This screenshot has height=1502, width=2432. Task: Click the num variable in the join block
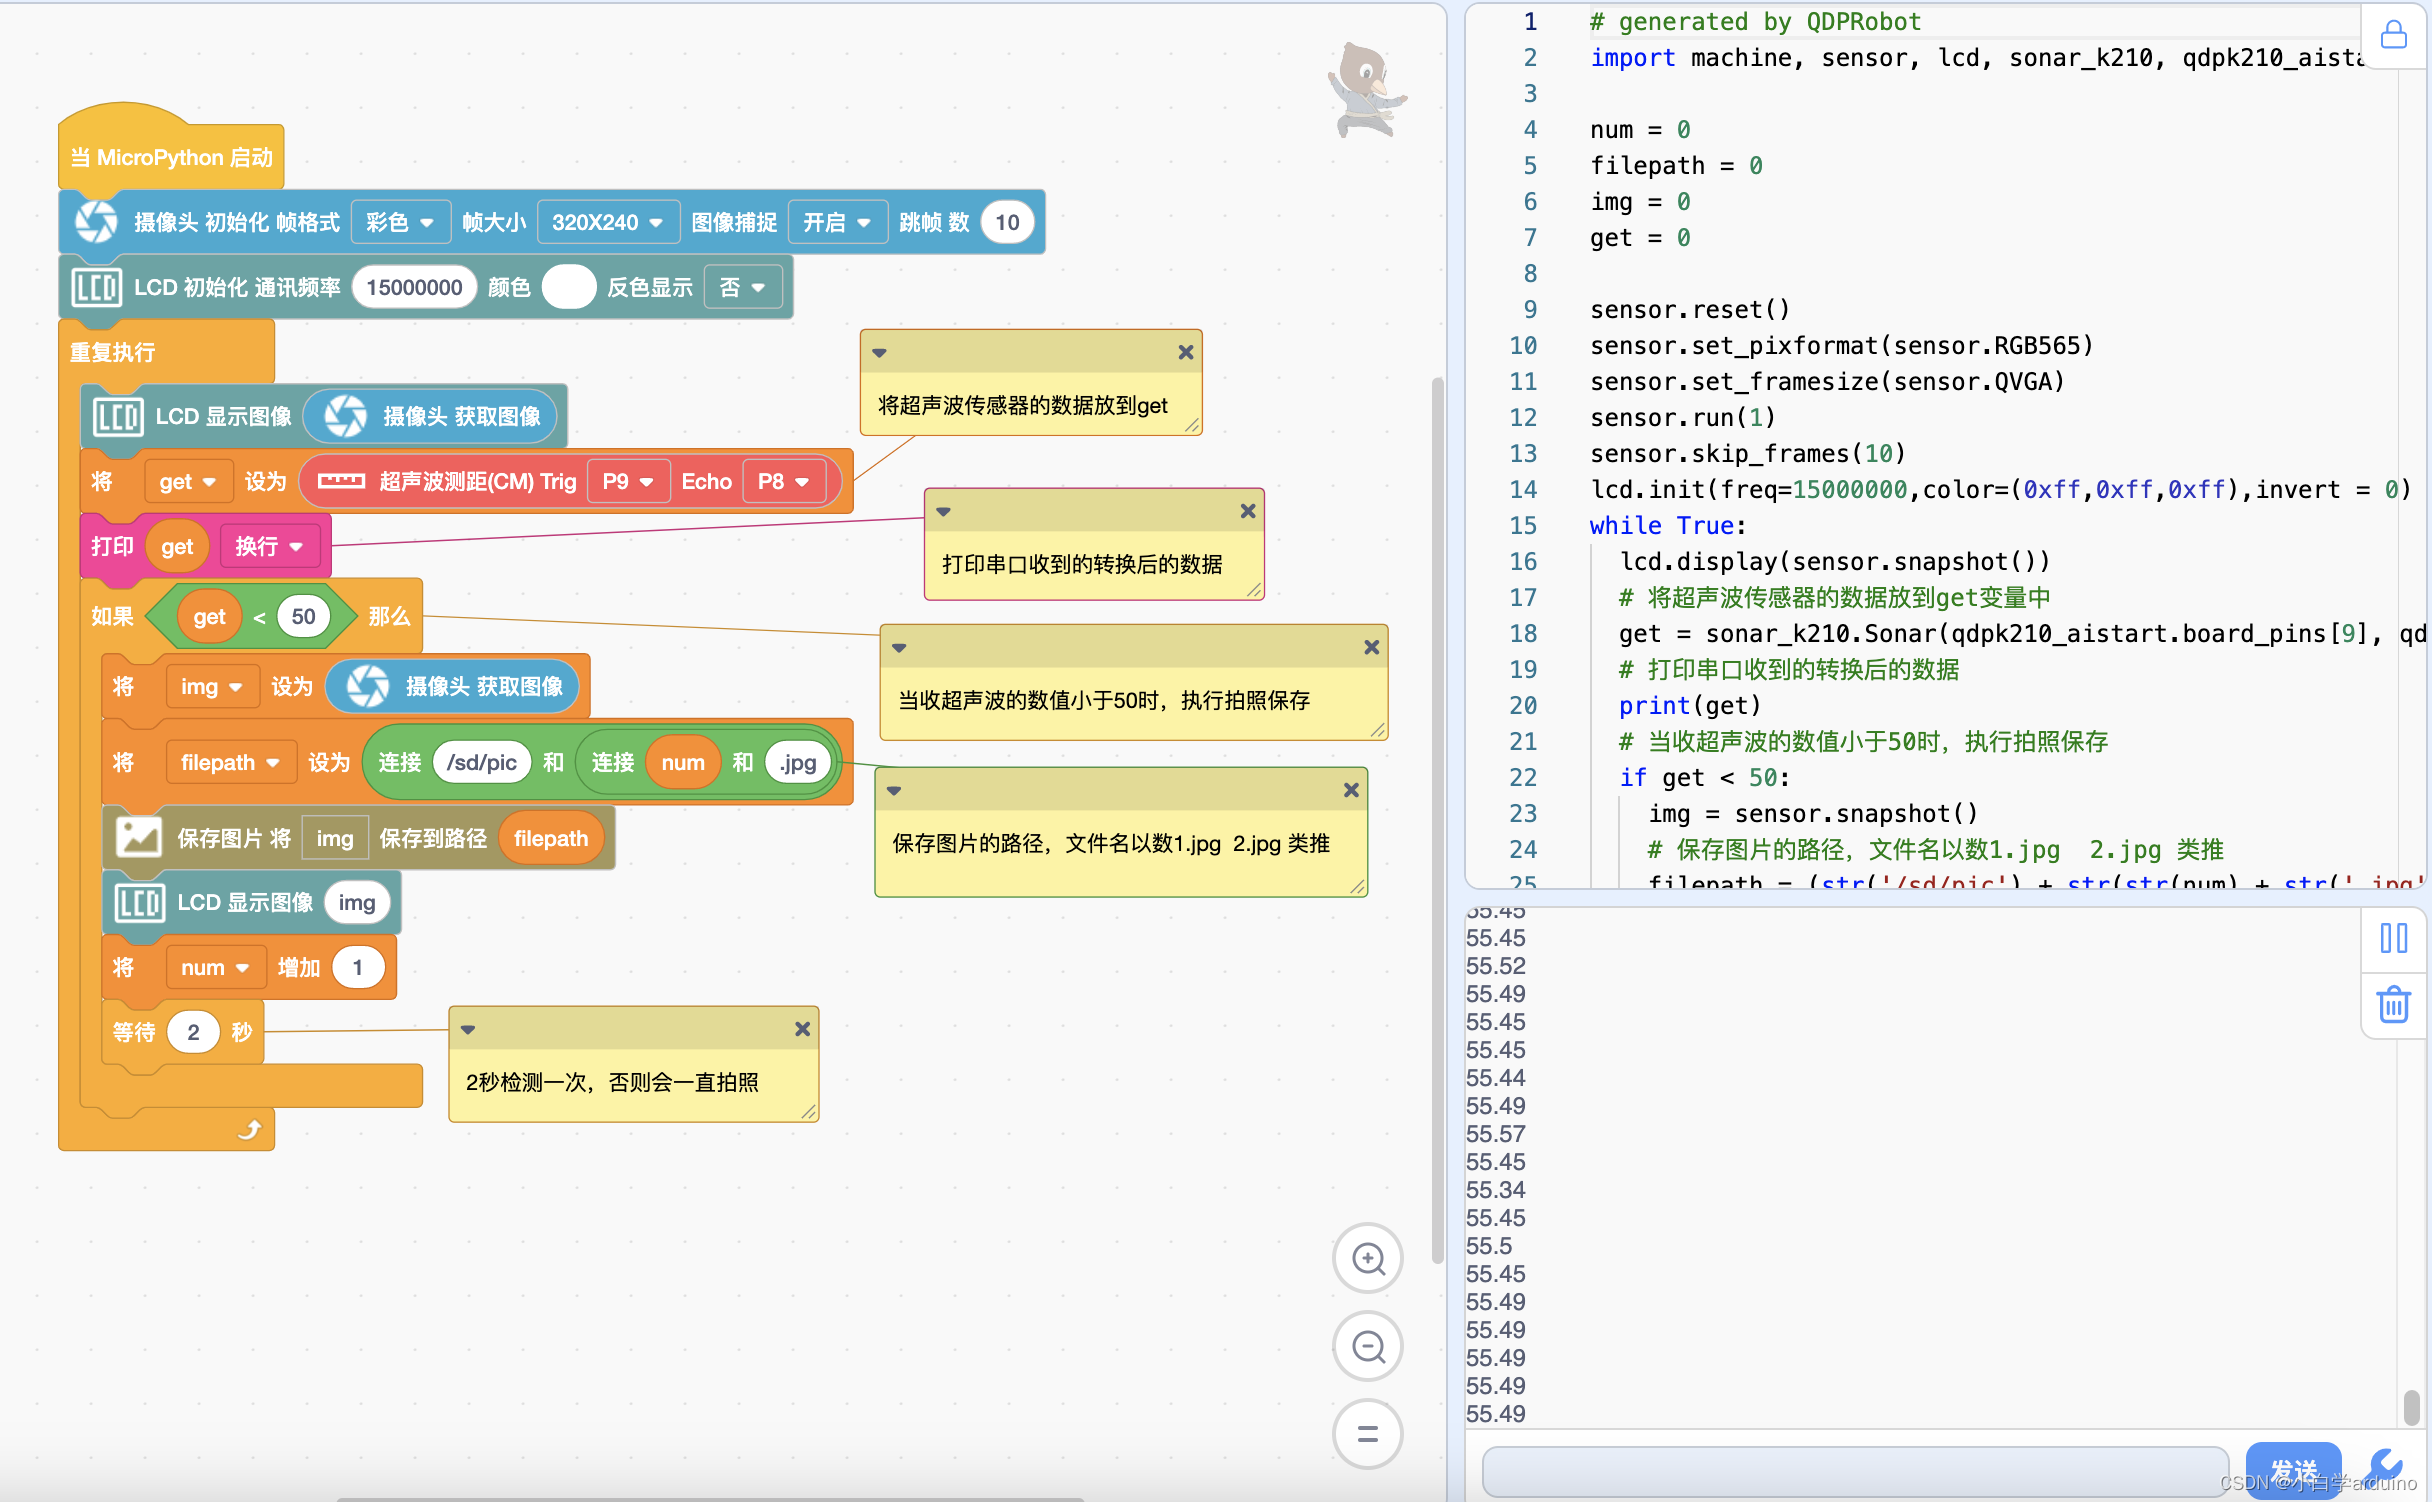click(x=683, y=763)
